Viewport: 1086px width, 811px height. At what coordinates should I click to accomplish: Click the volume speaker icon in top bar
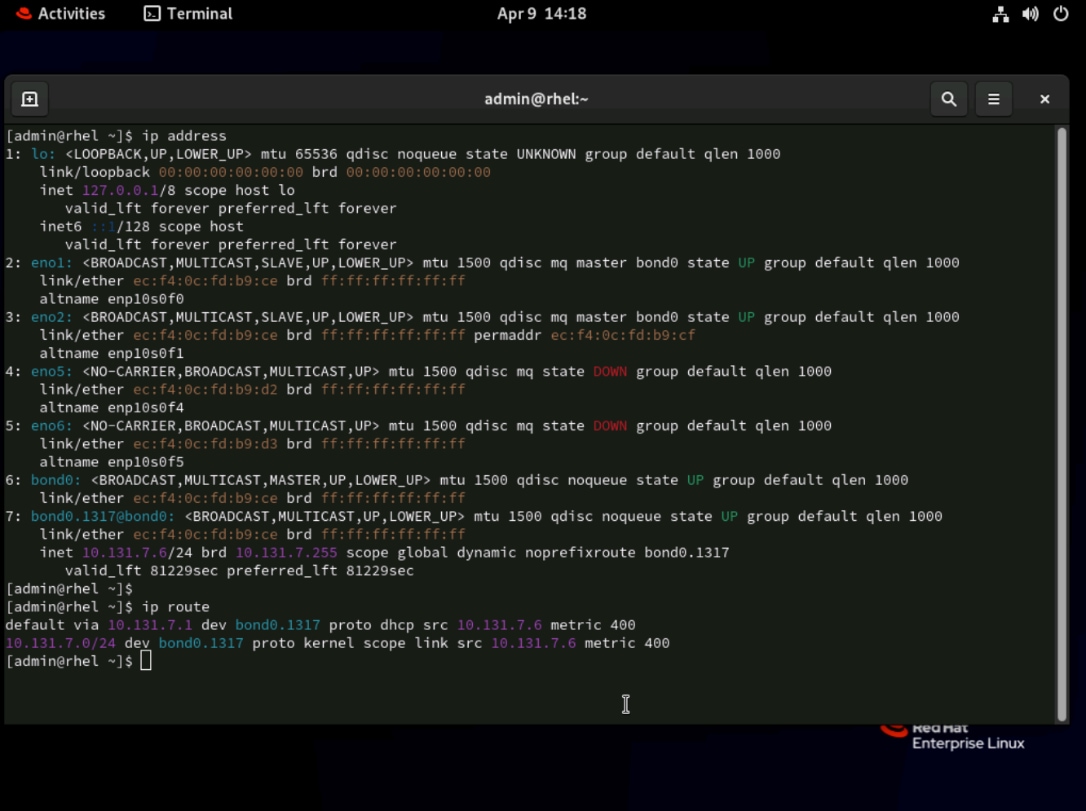pyautogui.click(x=1031, y=14)
